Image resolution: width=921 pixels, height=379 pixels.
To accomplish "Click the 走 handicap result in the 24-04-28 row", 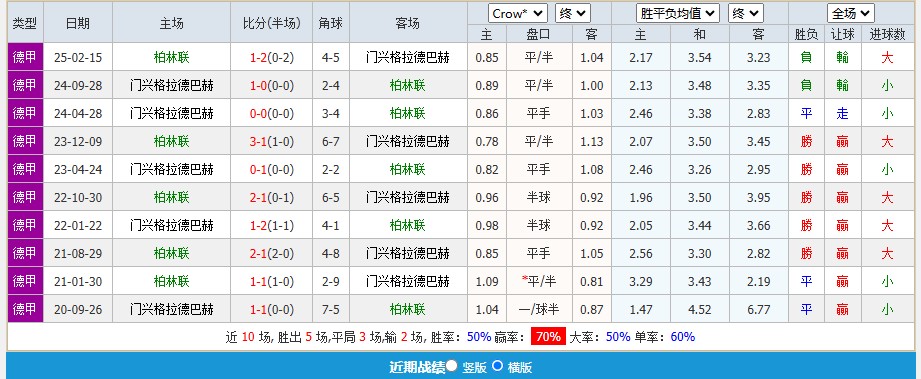I will click(x=842, y=113).
